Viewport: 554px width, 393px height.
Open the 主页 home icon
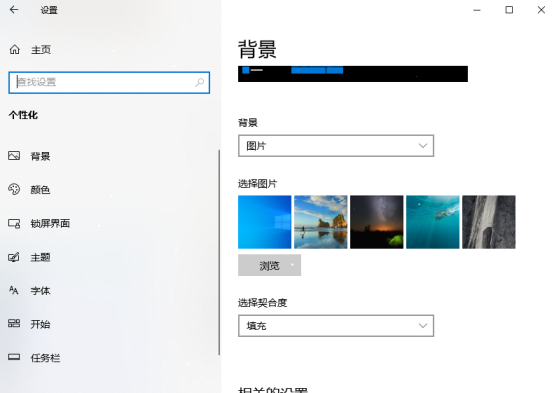pyautogui.click(x=14, y=49)
